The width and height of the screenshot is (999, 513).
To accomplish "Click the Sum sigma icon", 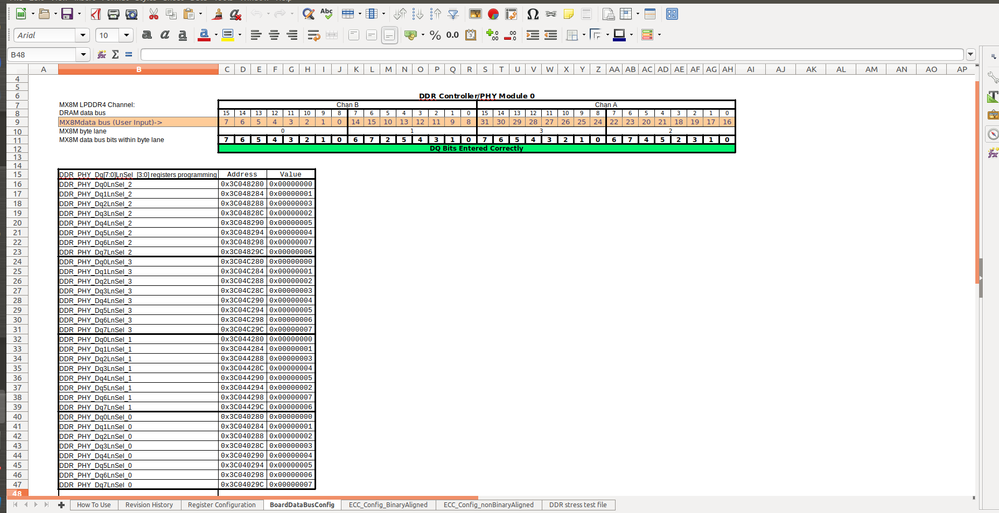I will coord(115,55).
